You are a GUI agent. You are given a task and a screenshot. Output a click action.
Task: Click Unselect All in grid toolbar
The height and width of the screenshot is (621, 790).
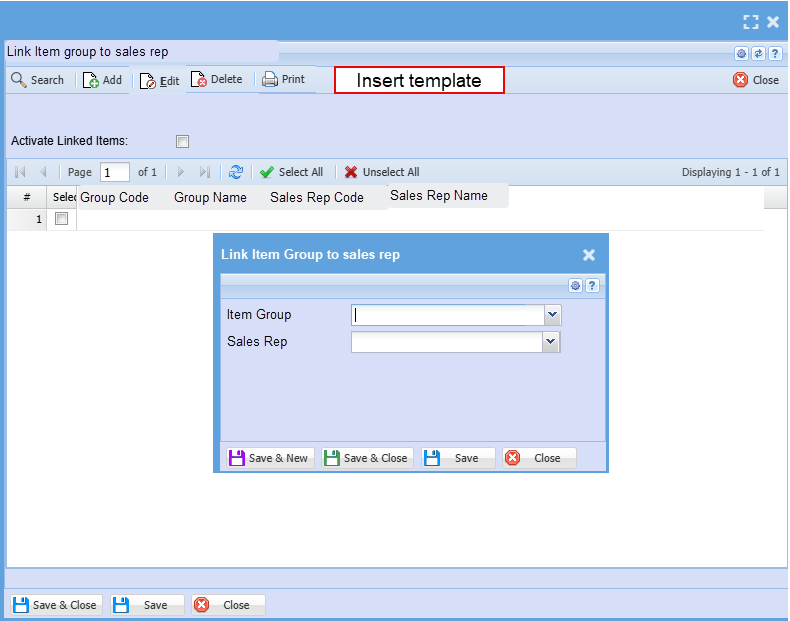point(381,172)
